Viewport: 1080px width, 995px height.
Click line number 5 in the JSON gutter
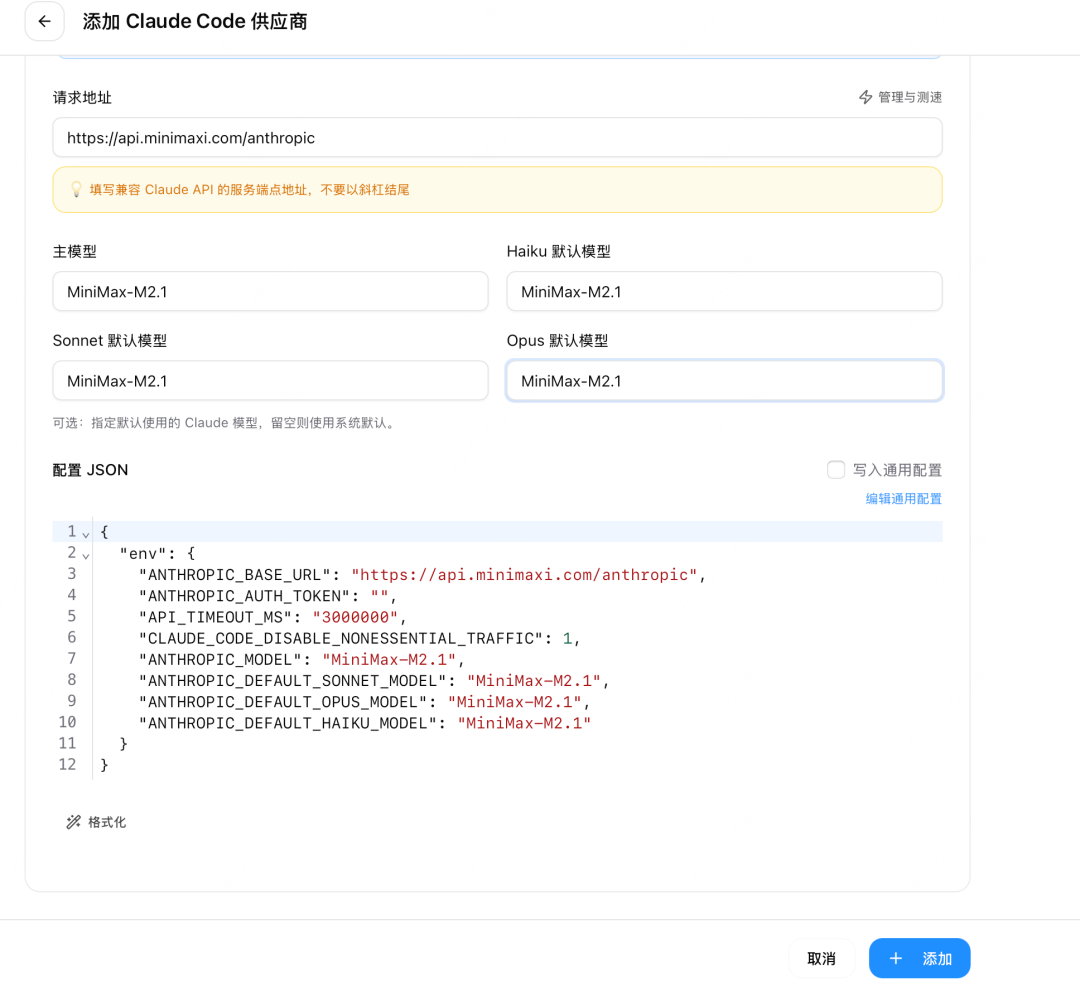tap(71, 616)
